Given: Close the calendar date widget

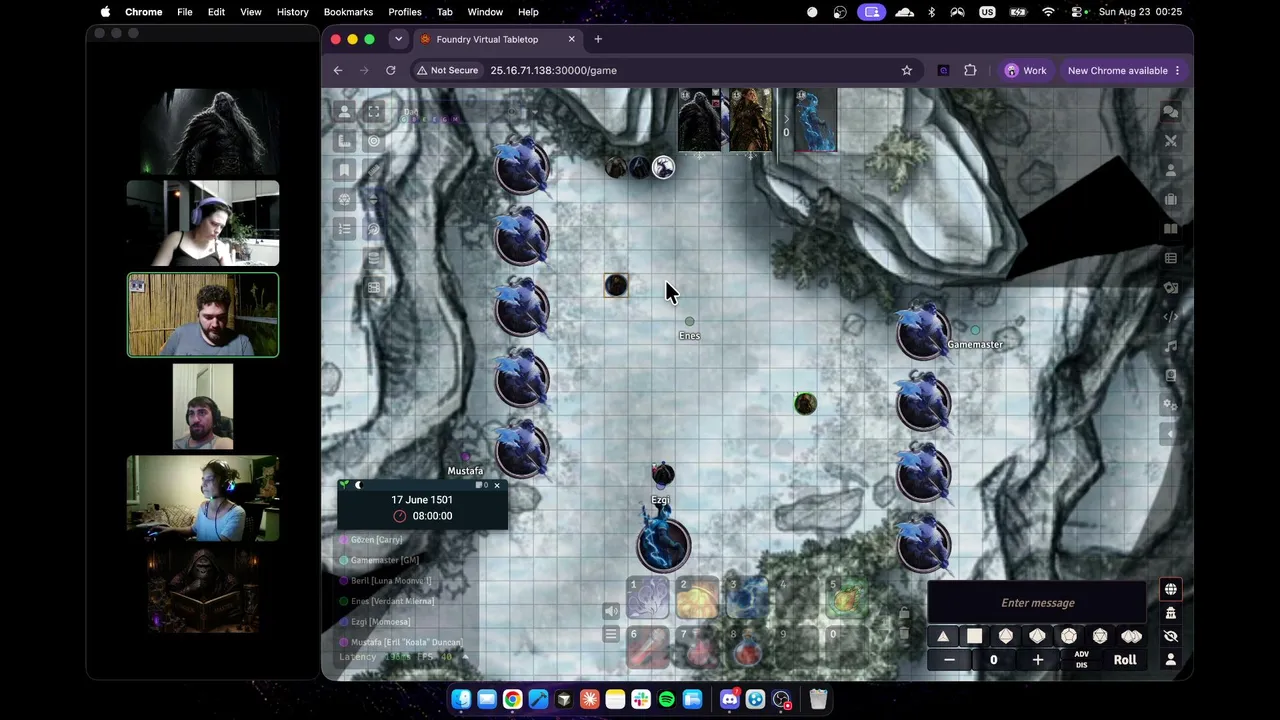Looking at the screenshot, I should (x=497, y=485).
